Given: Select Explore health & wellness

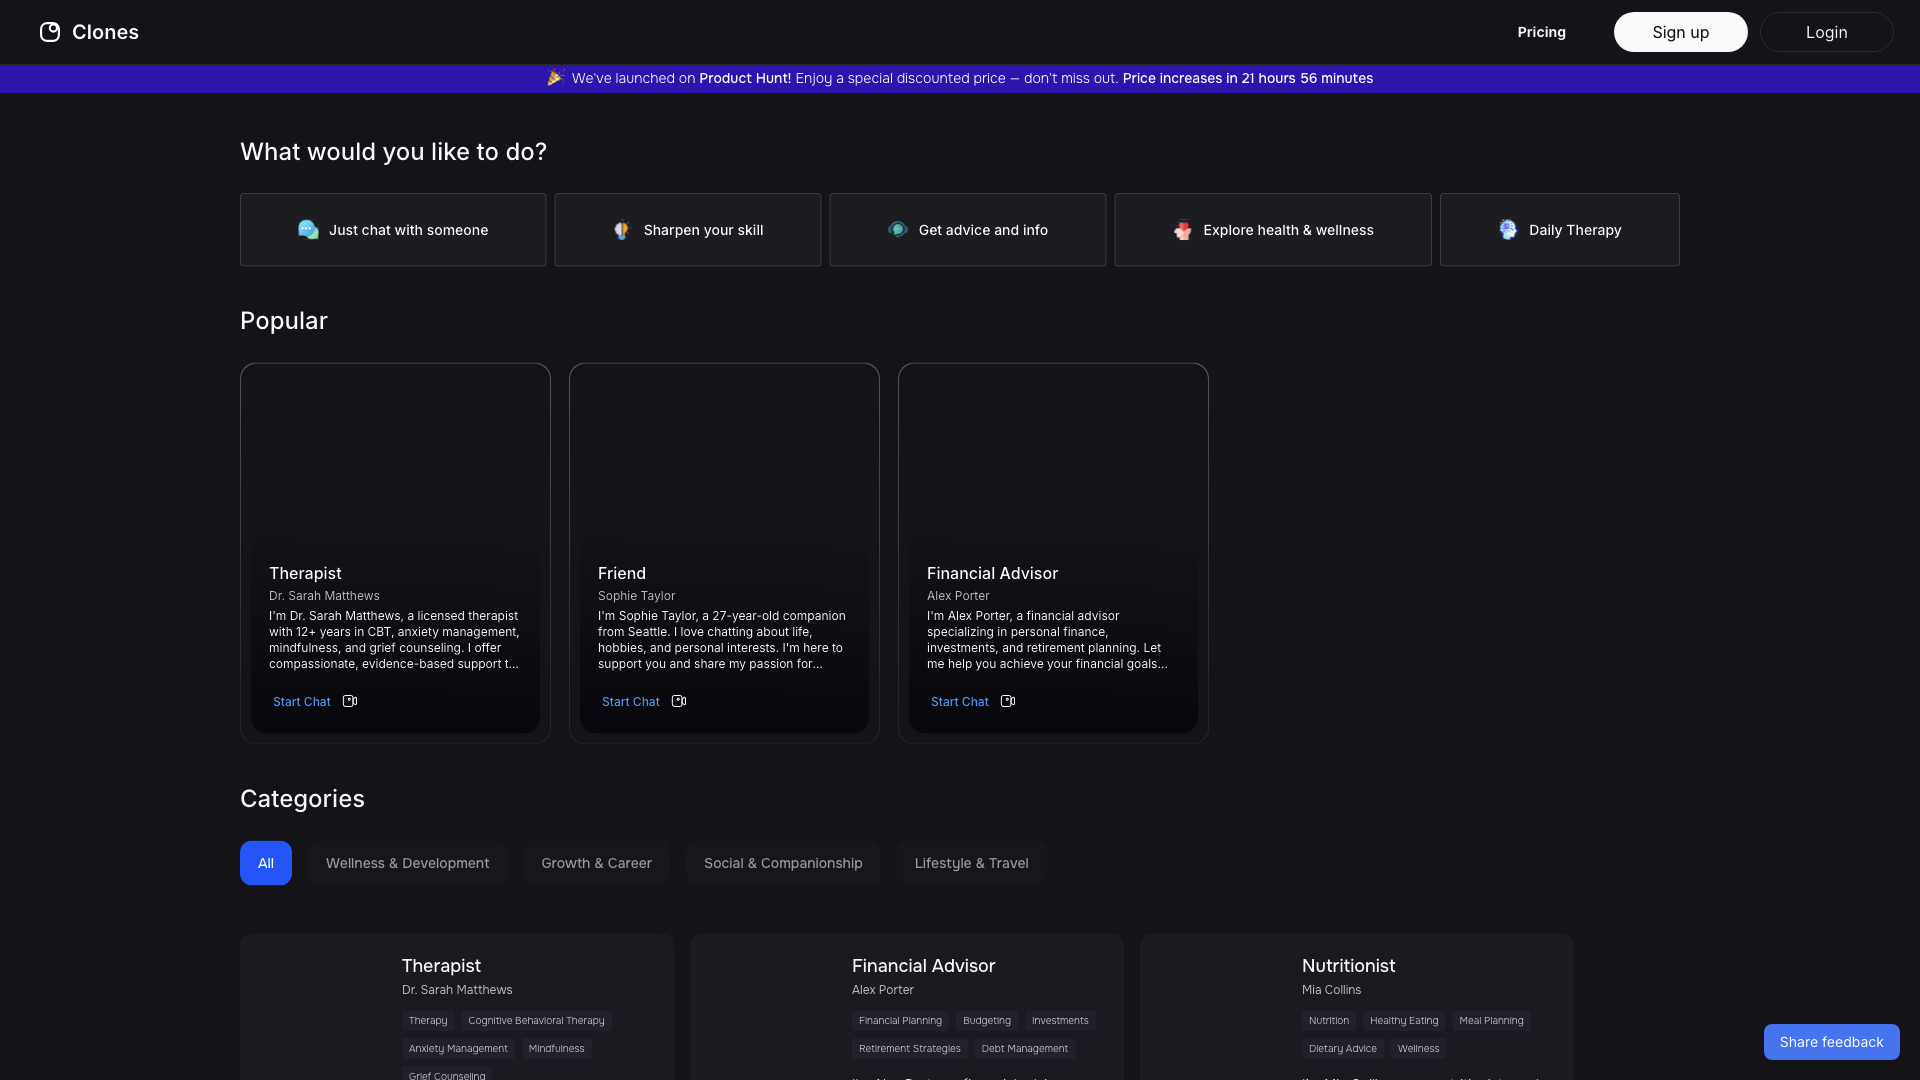Looking at the screenshot, I should click(x=1273, y=230).
